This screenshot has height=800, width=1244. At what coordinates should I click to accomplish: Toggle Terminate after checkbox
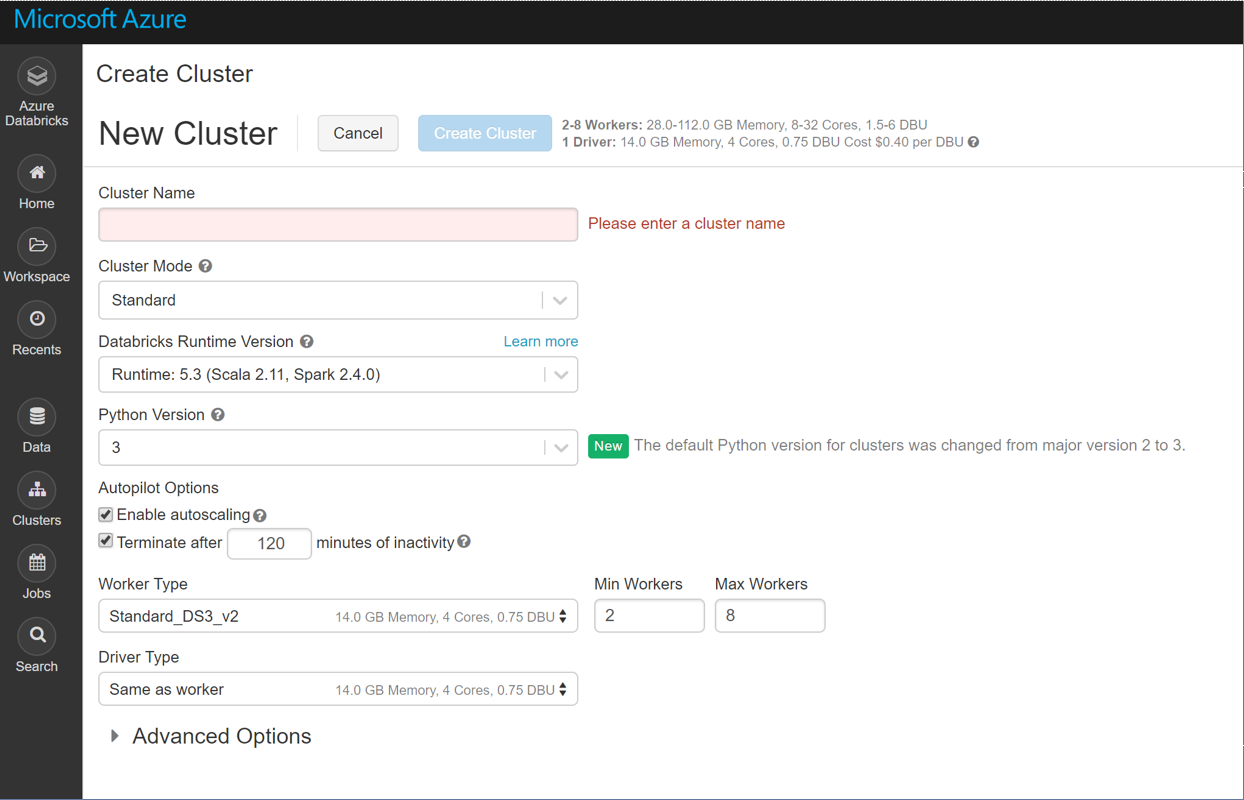(105, 541)
